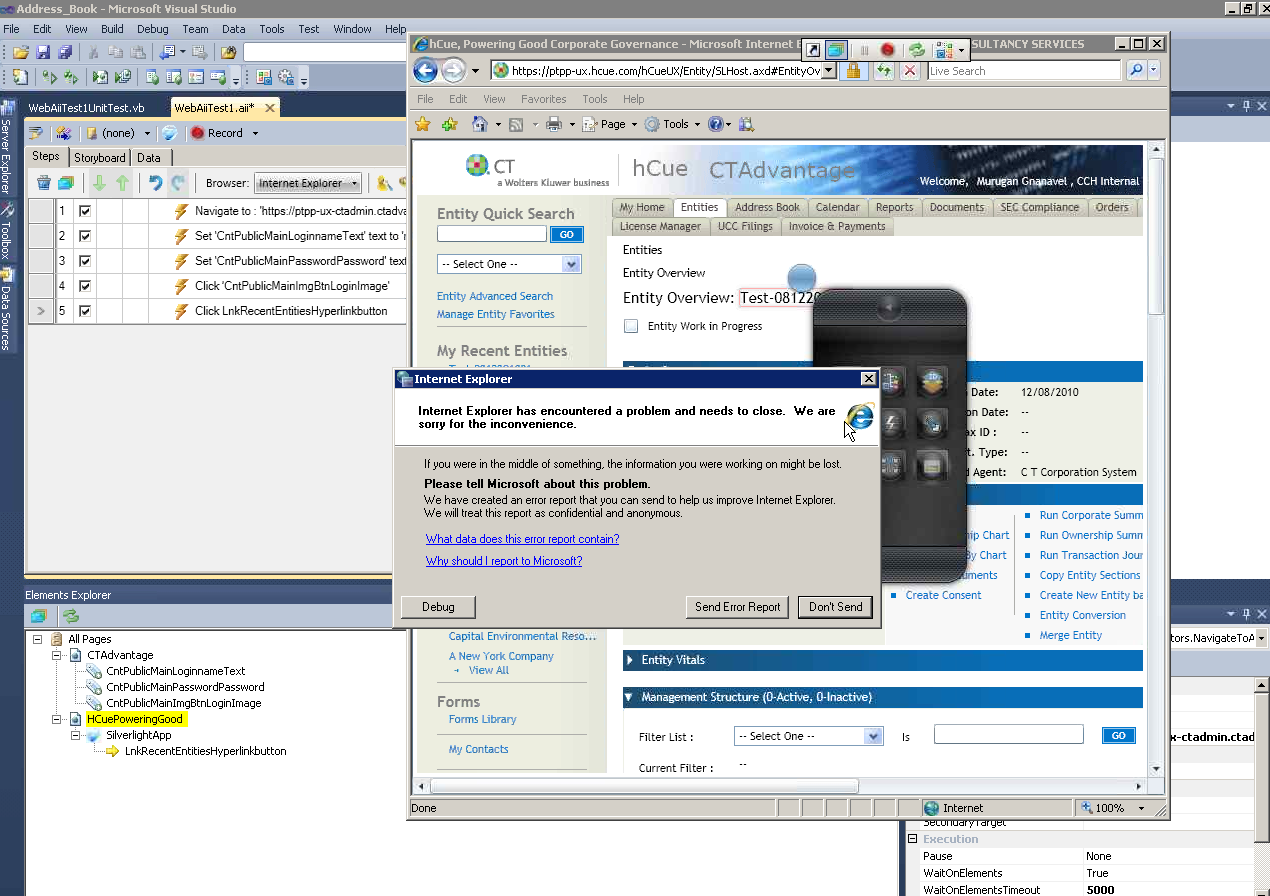Toggle checkbox for step 3 Set CntPublicMainPasswordPassword
The height and width of the screenshot is (896, 1270).
coord(85,261)
